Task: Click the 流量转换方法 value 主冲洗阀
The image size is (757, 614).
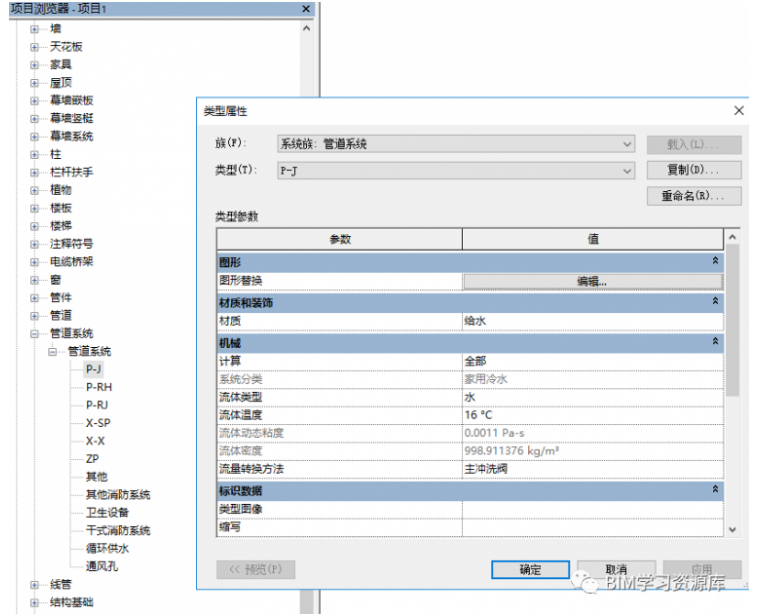Action: pyautogui.click(x=592, y=469)
